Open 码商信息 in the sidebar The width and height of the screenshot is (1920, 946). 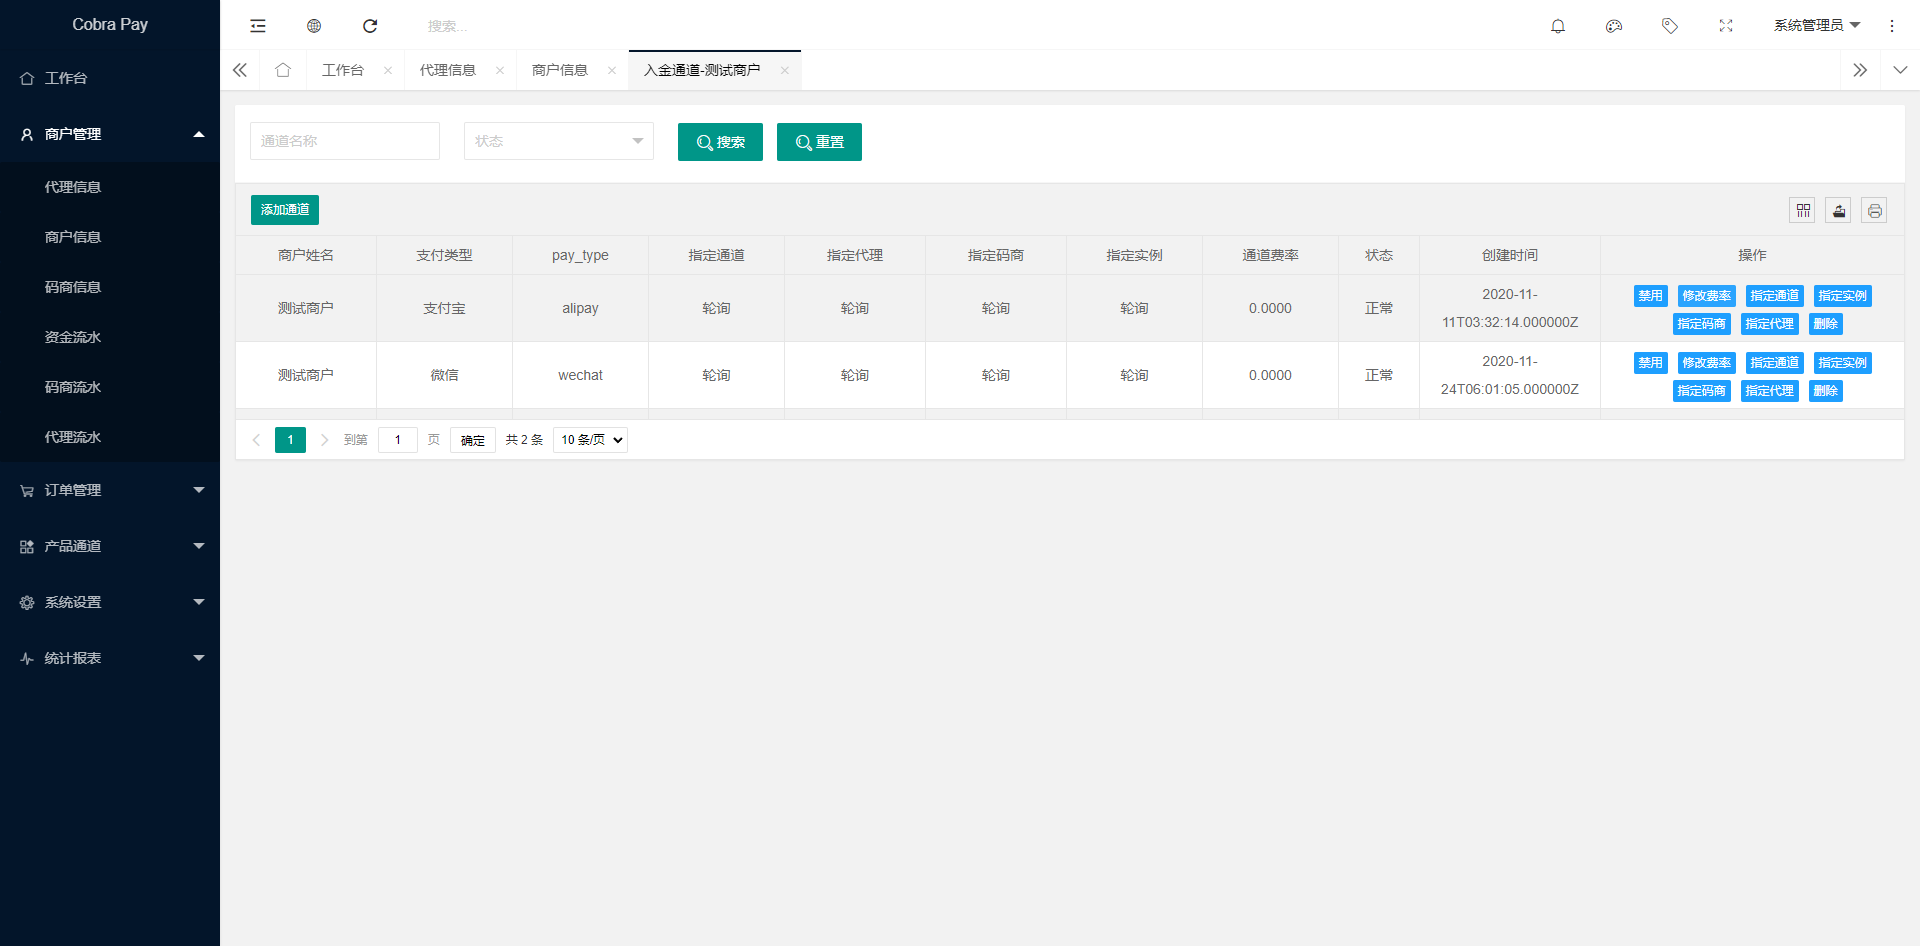click(x=110, y=287)
